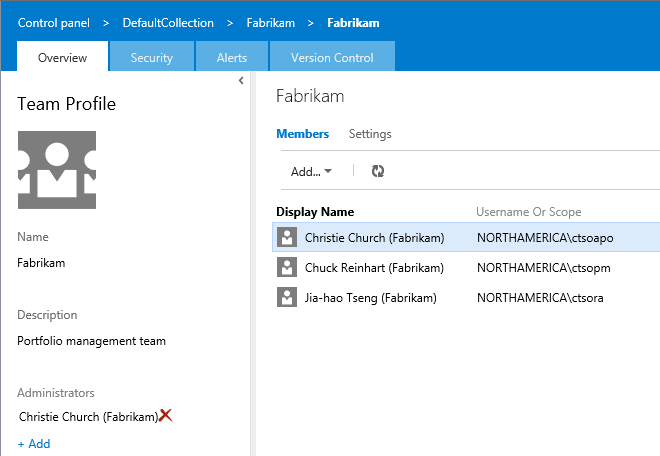Click NORTHAMERICA\ctsopm username cell
The height and width of the screenshot is (456, 660).
(543, 267)
